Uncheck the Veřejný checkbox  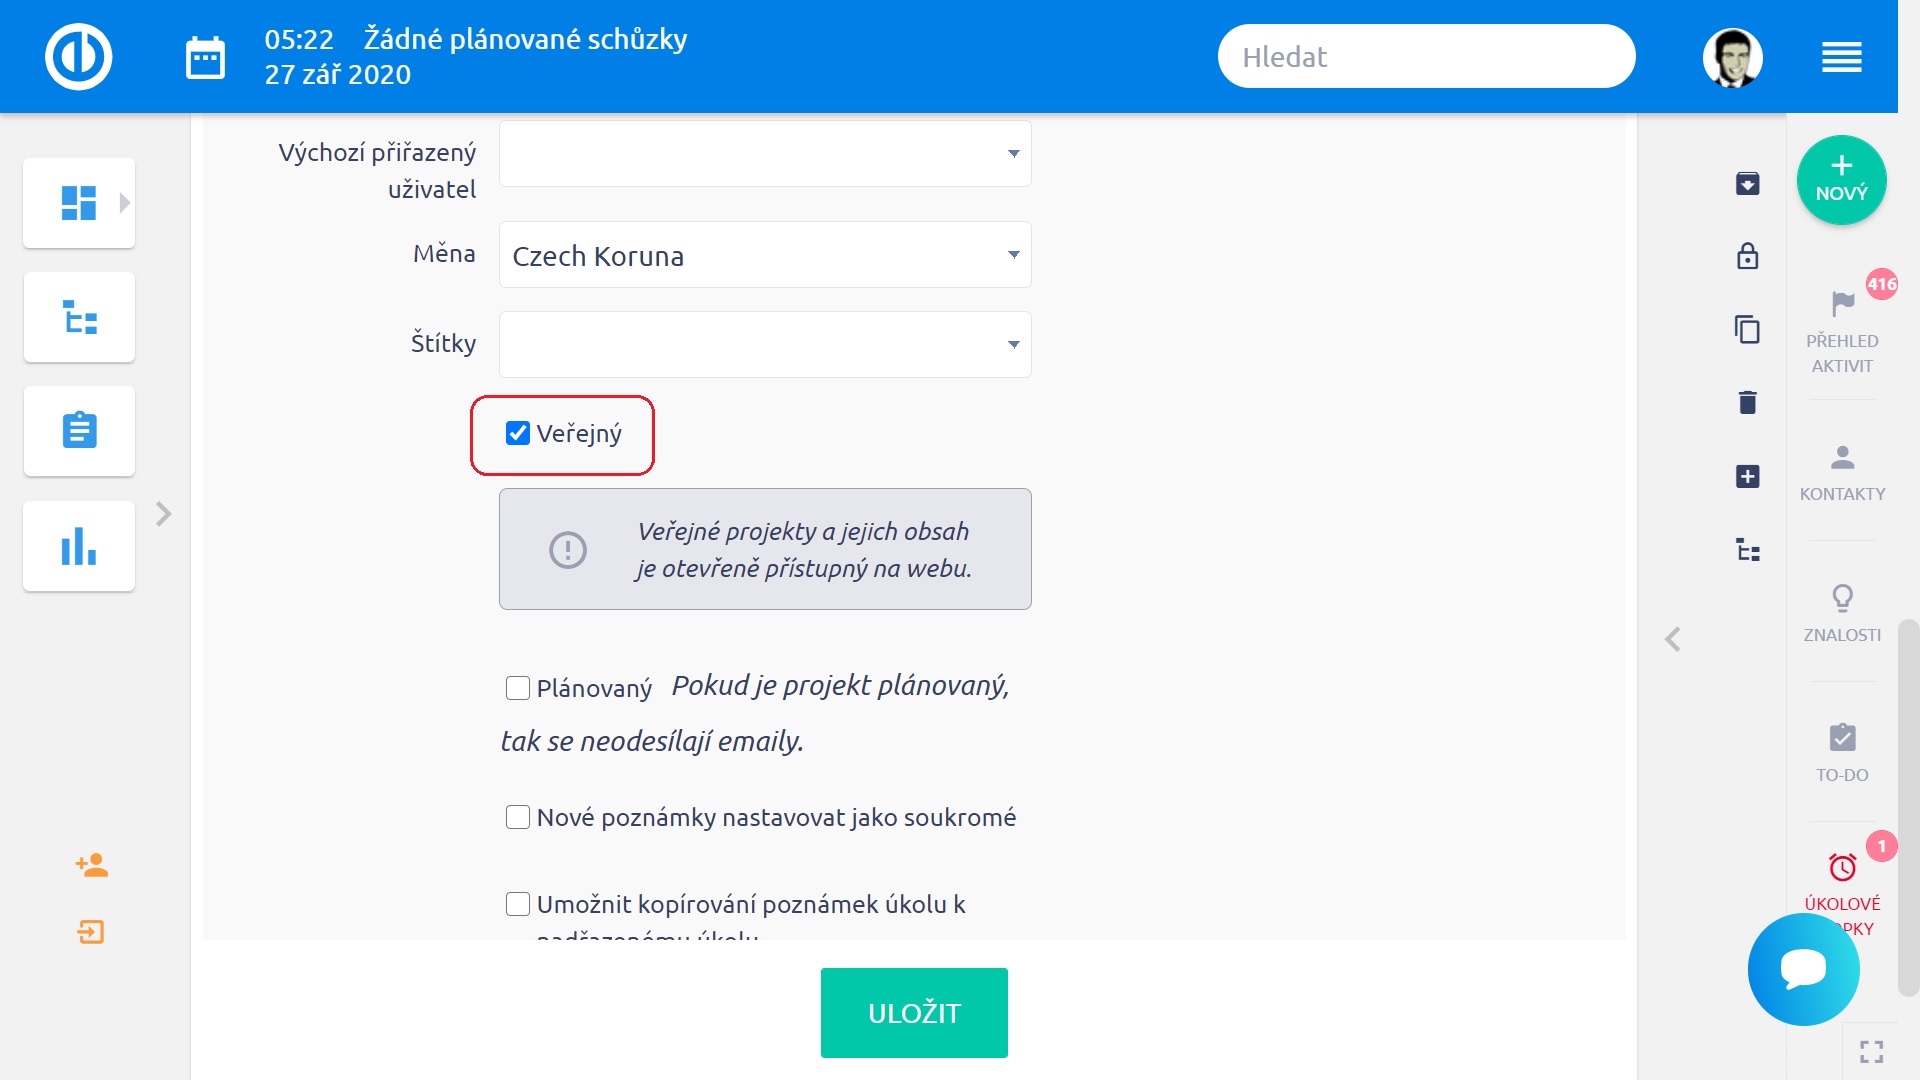(517, 433)
